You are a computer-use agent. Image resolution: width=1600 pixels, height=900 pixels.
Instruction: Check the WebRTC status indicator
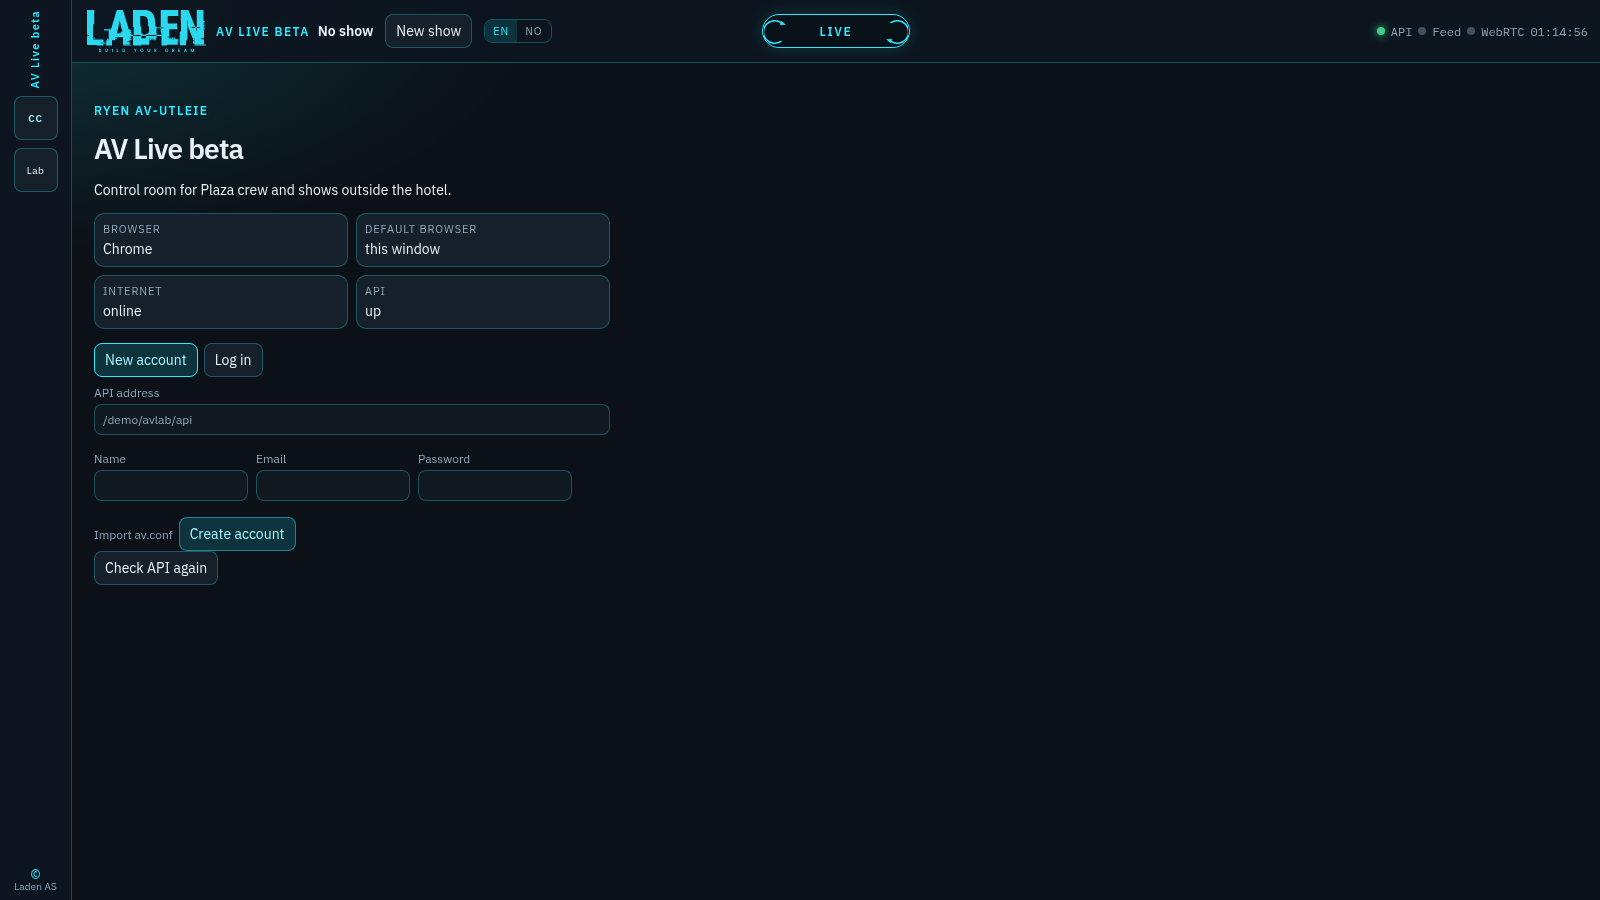(1496, 32)
